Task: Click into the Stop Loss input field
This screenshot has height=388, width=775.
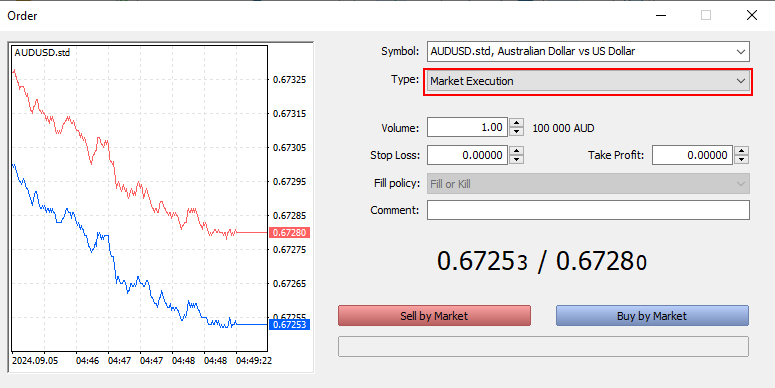Action: click(x=467, y=155)
